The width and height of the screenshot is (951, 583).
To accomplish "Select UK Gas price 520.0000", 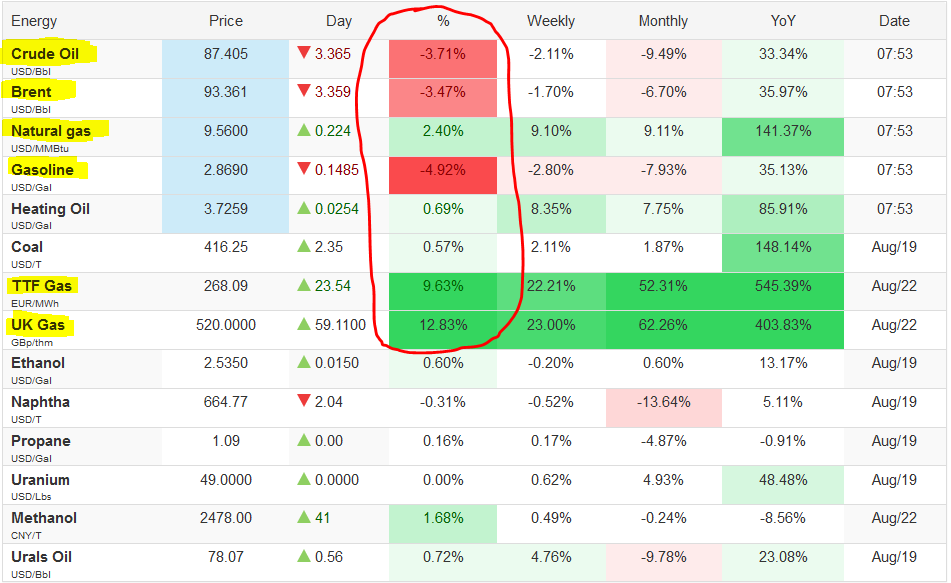I will click(x=226, y=325).
